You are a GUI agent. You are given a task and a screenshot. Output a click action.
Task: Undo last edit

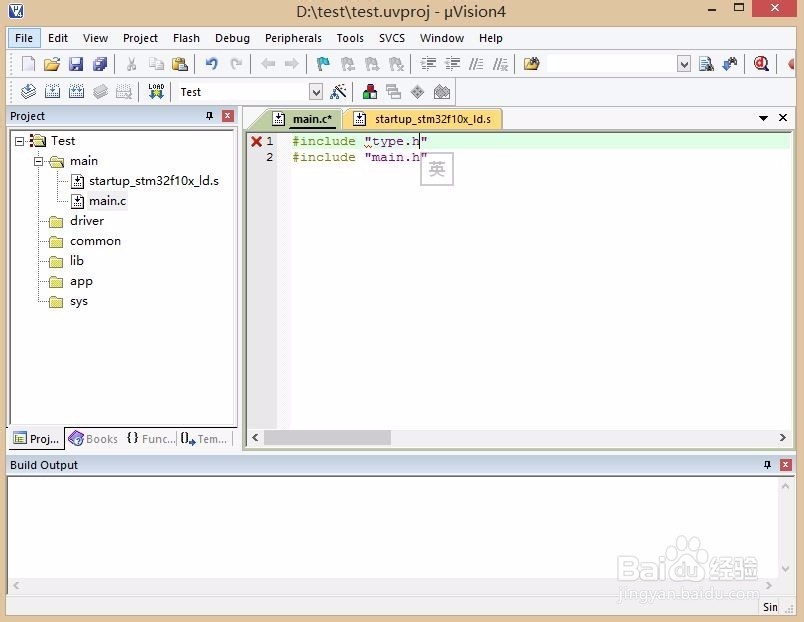click(211, 64)
